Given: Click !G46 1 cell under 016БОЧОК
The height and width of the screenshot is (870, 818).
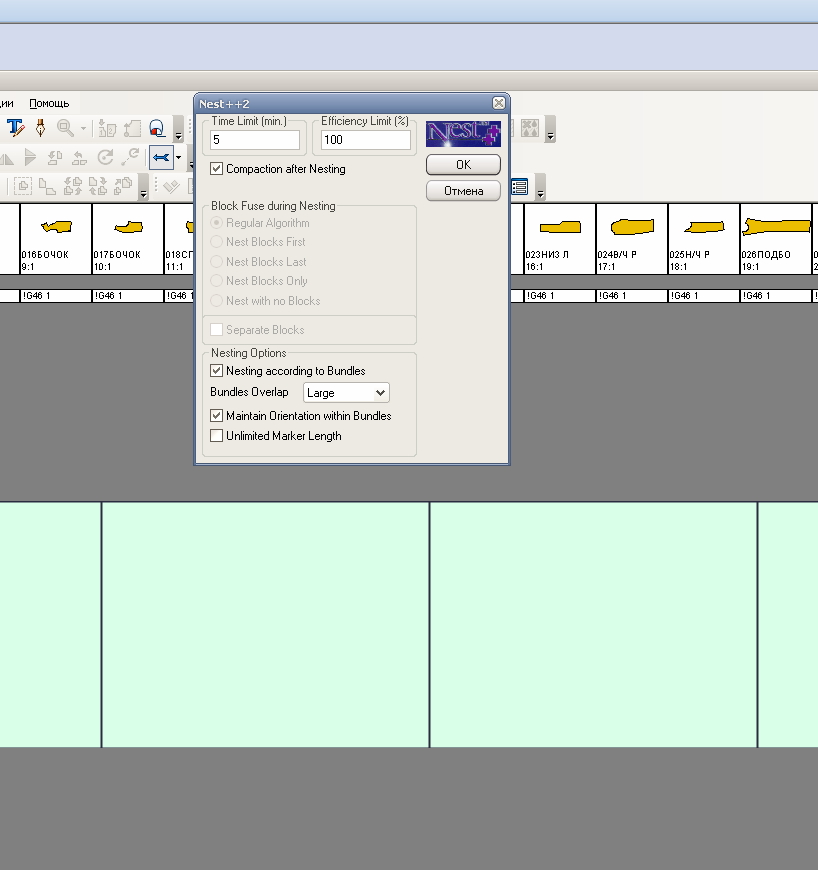Looking at the screenshot, I should (55, 296).
